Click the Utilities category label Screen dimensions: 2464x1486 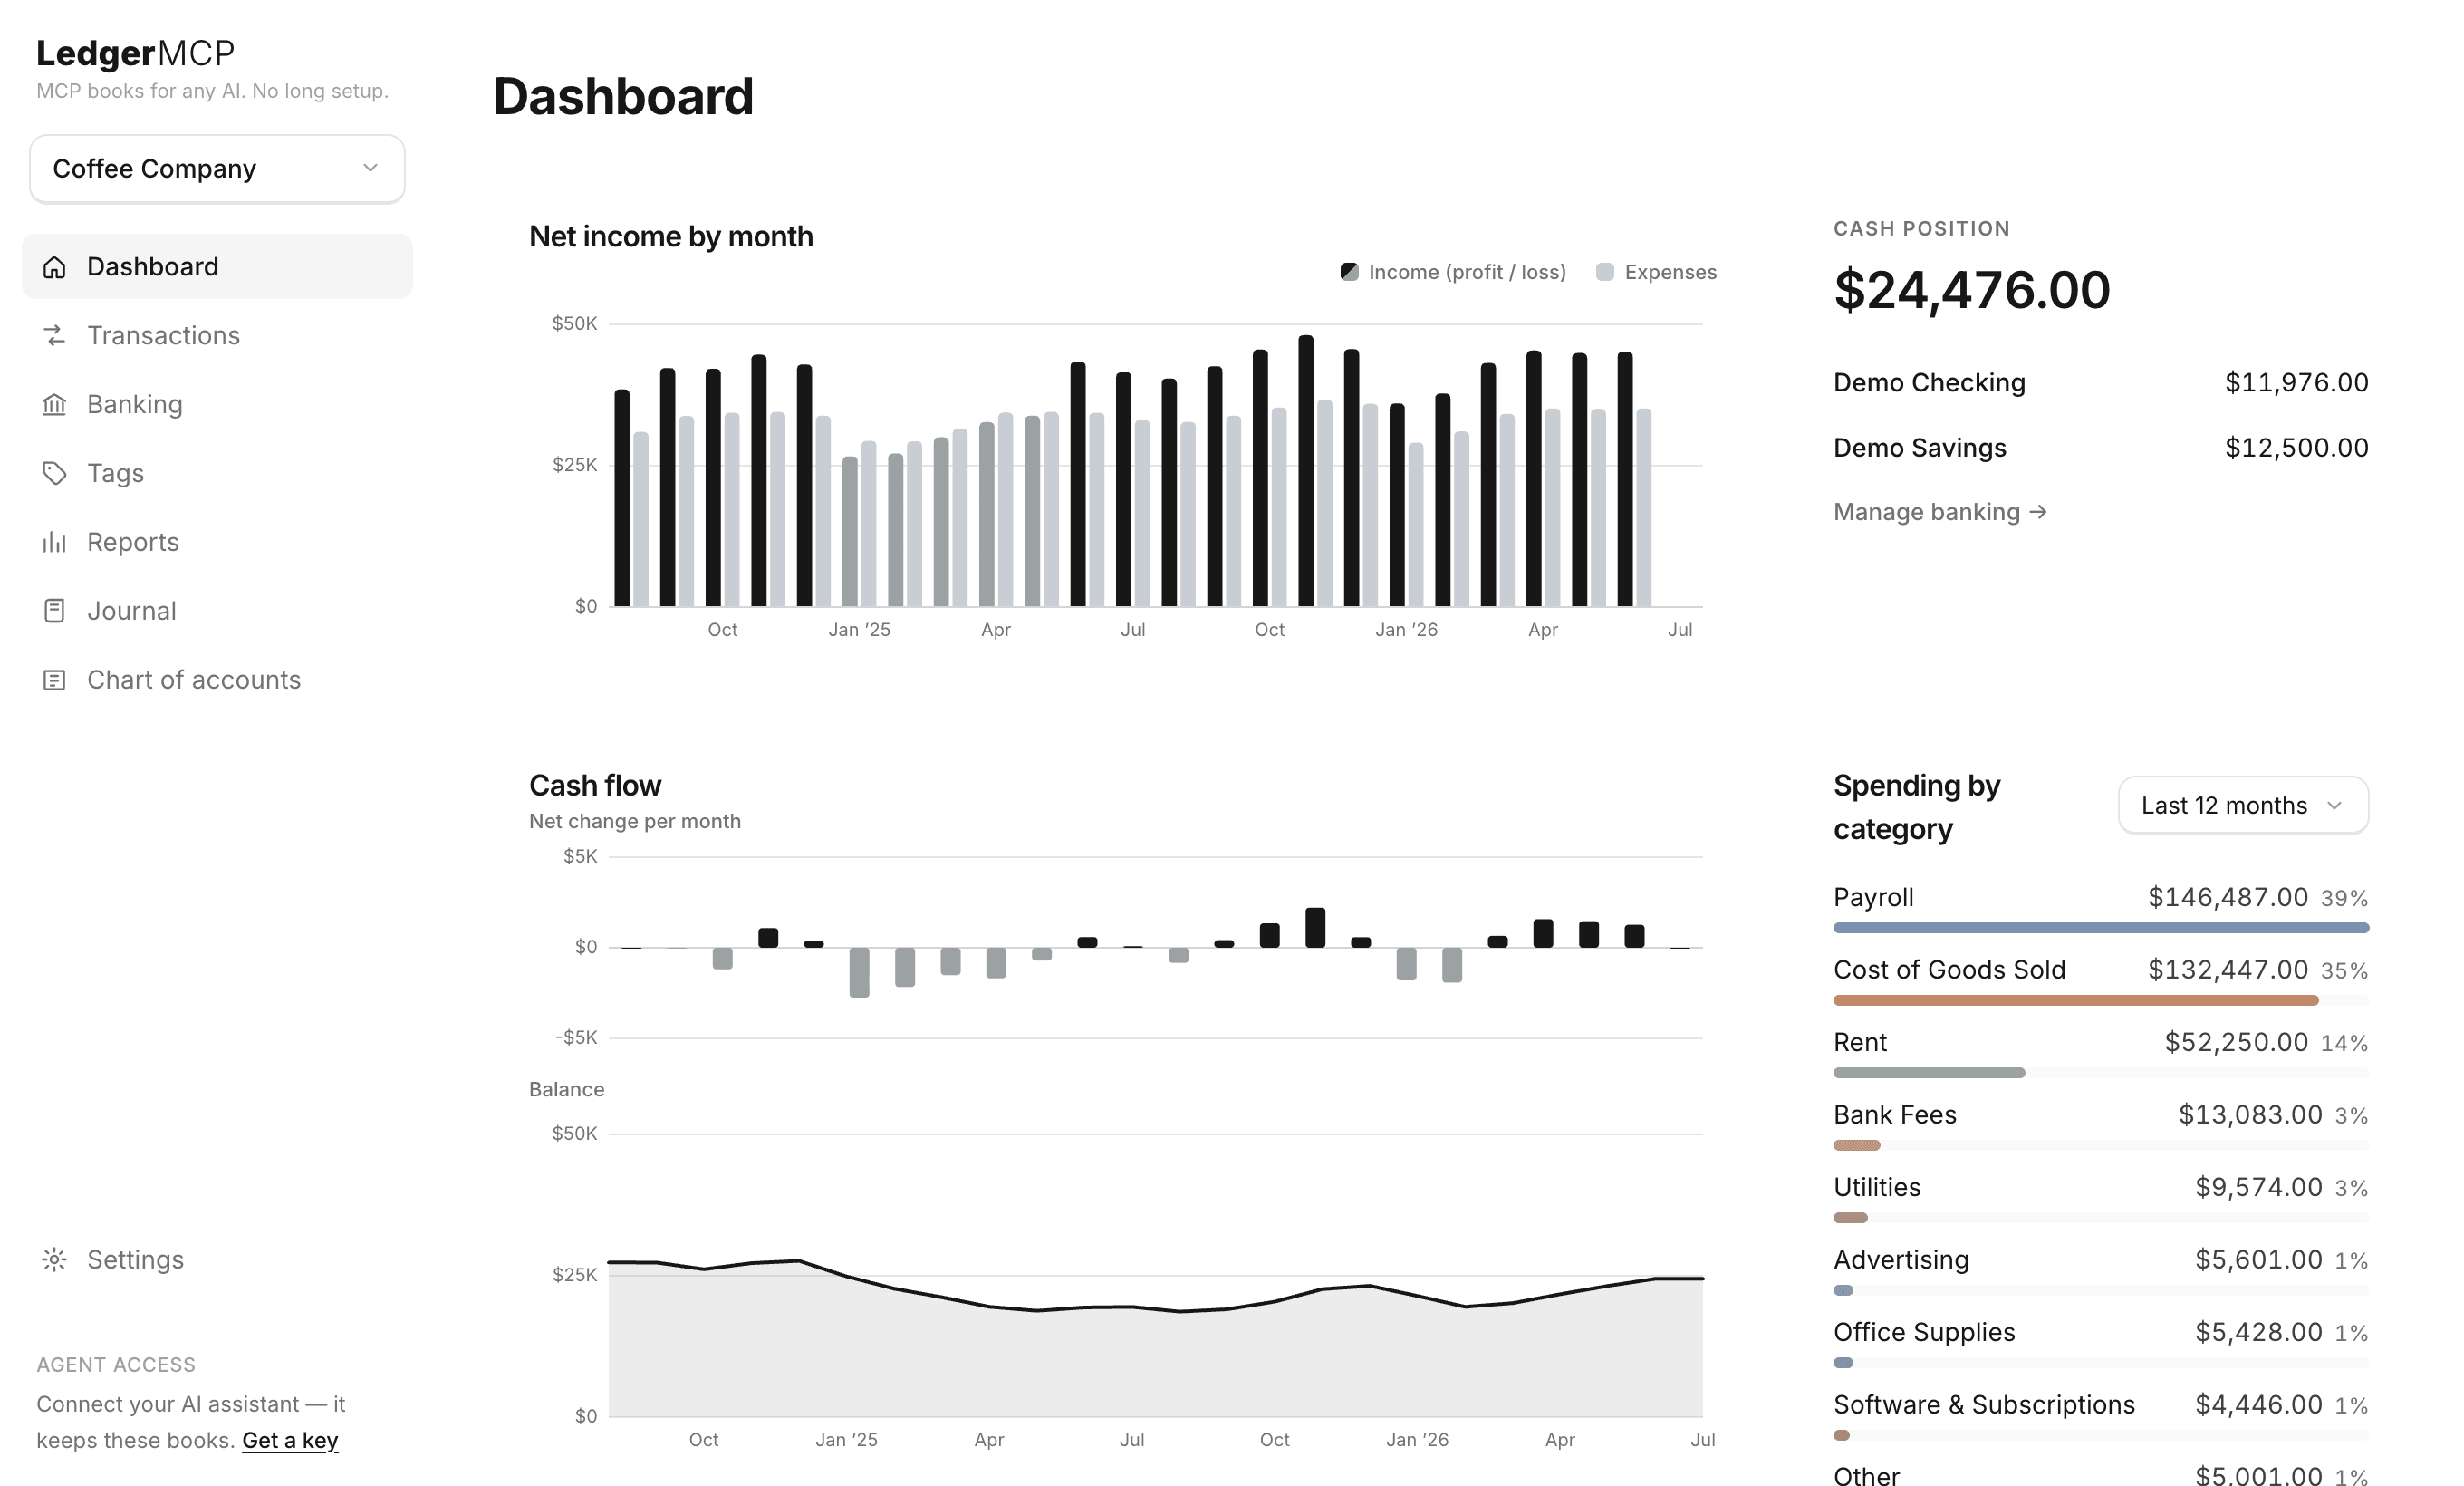point(1877,1188)
